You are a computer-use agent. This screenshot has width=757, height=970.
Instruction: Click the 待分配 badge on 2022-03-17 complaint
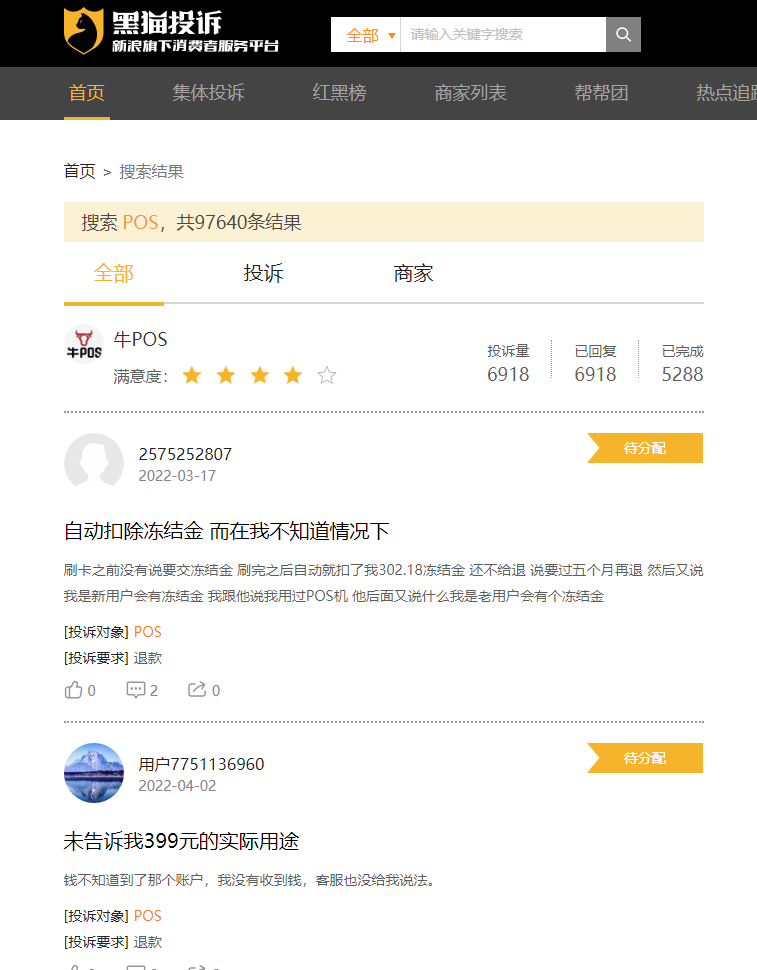(x=645, y=448)
